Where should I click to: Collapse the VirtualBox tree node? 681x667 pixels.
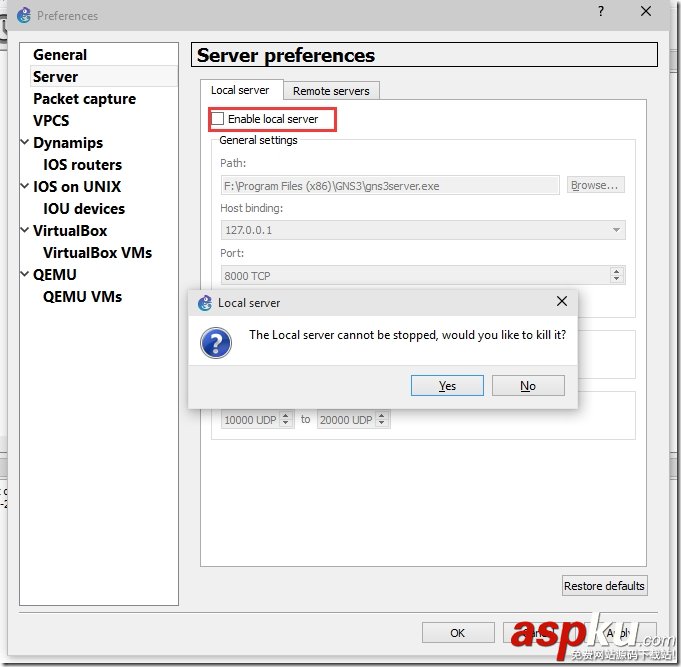tap(25, 230)
